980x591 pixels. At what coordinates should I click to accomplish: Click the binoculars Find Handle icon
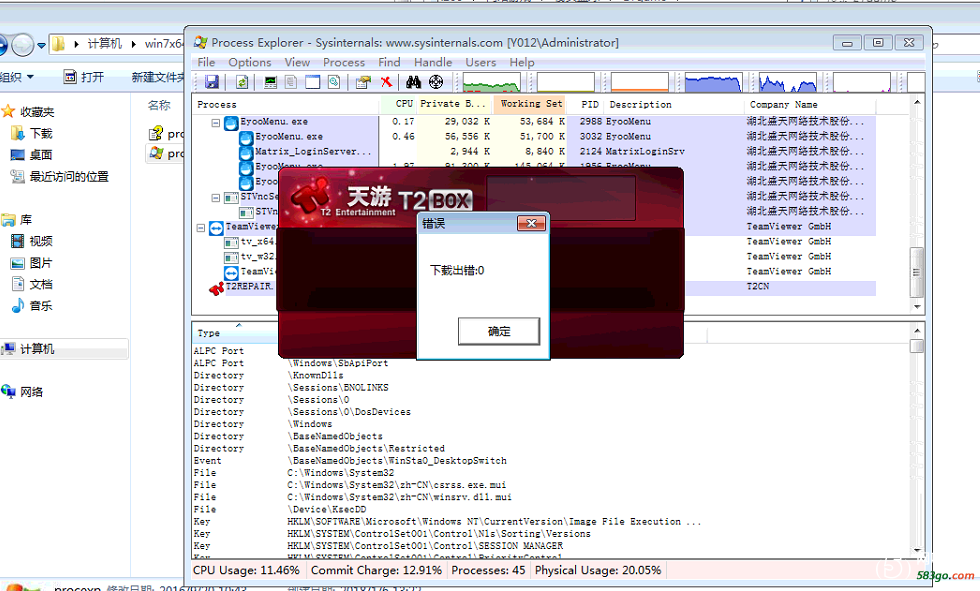pos(413,82)
